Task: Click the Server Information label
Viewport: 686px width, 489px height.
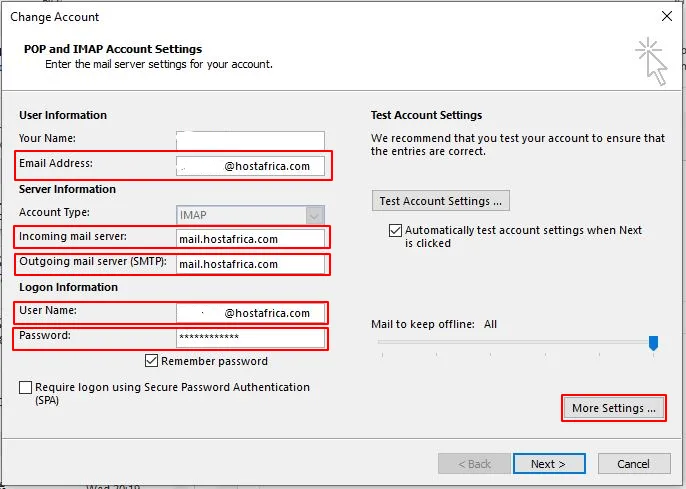Action: click(67, 189)
